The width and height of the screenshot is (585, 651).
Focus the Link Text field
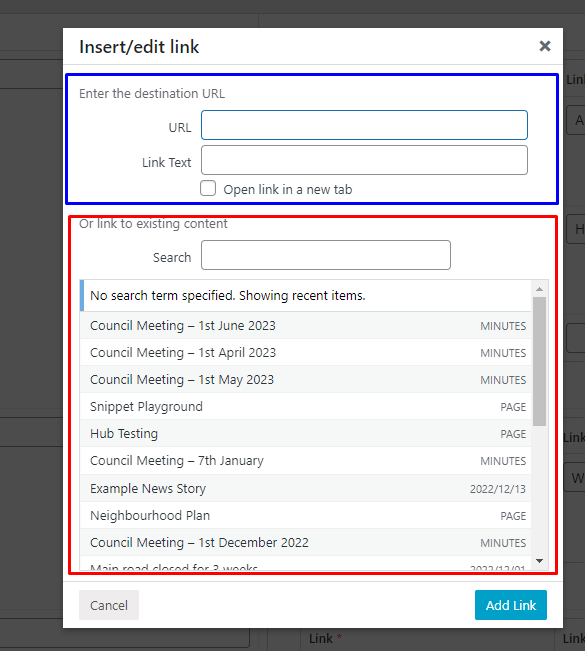tap(364, 160)
